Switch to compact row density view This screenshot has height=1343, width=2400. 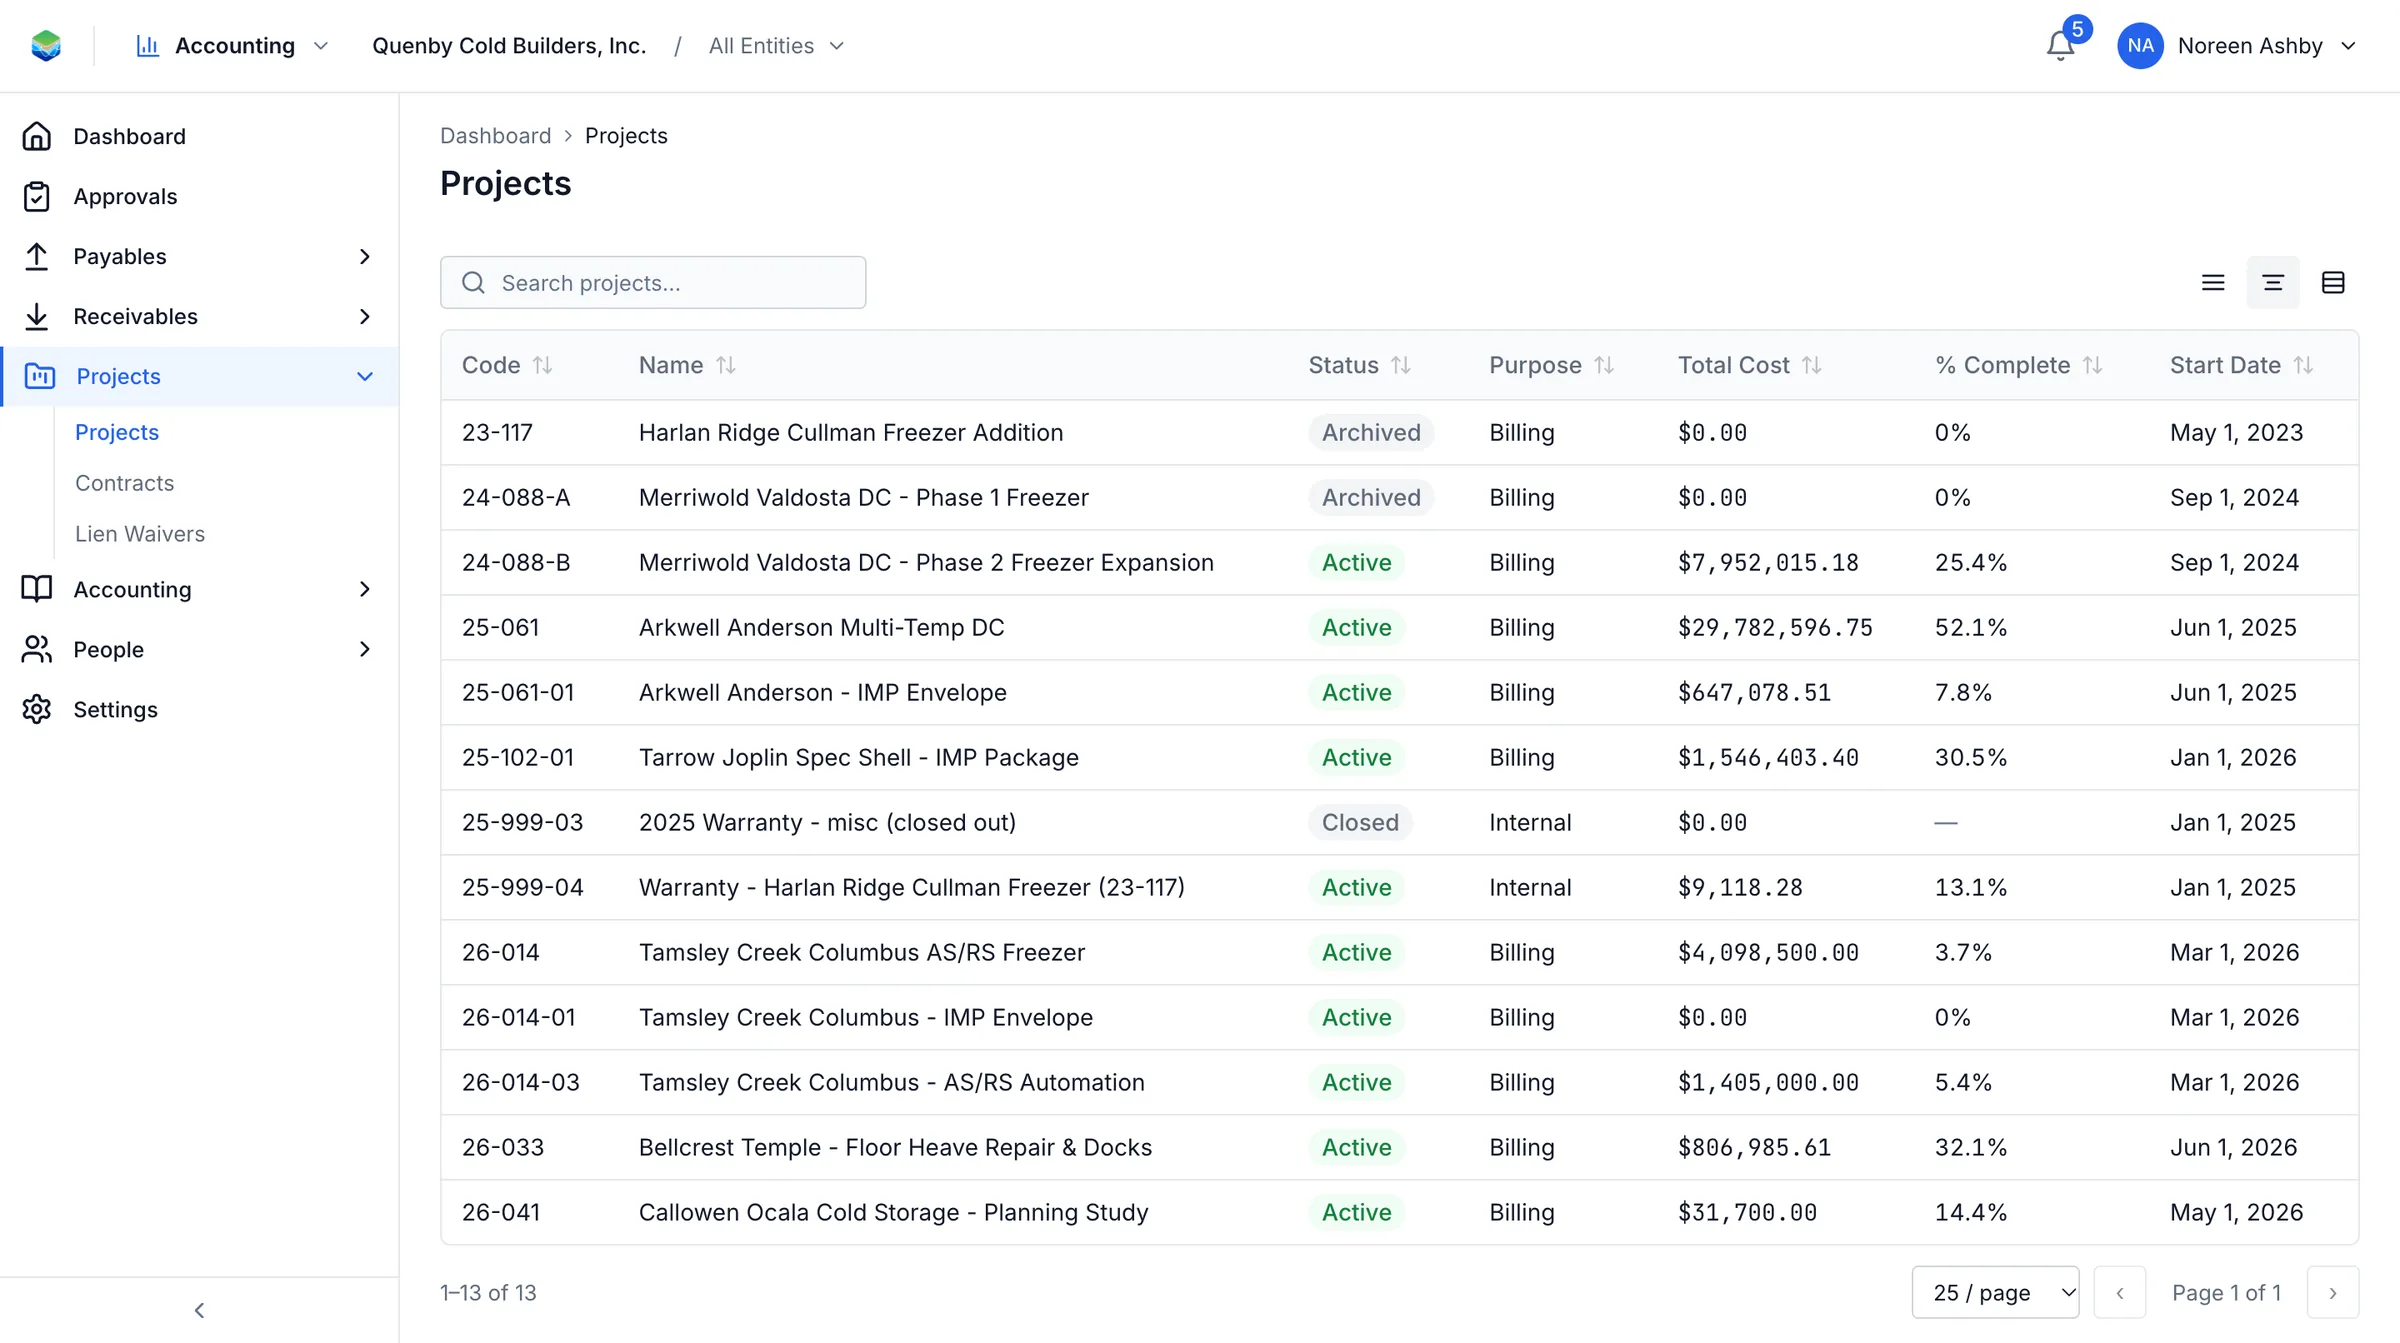[x=2213, y=283]
